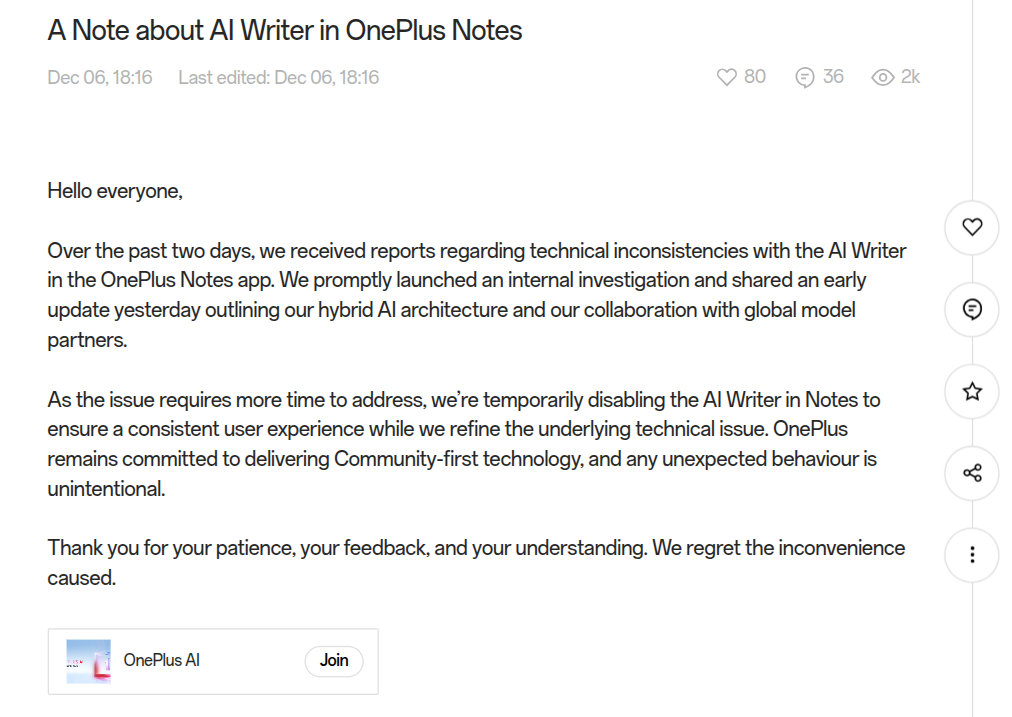Click the eye icon showing 2k views

(x=884, y=76)
